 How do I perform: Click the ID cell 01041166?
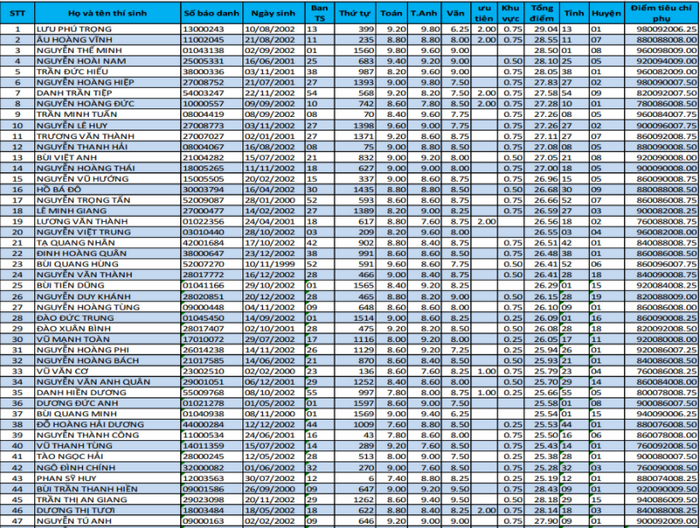pos(212,286)
